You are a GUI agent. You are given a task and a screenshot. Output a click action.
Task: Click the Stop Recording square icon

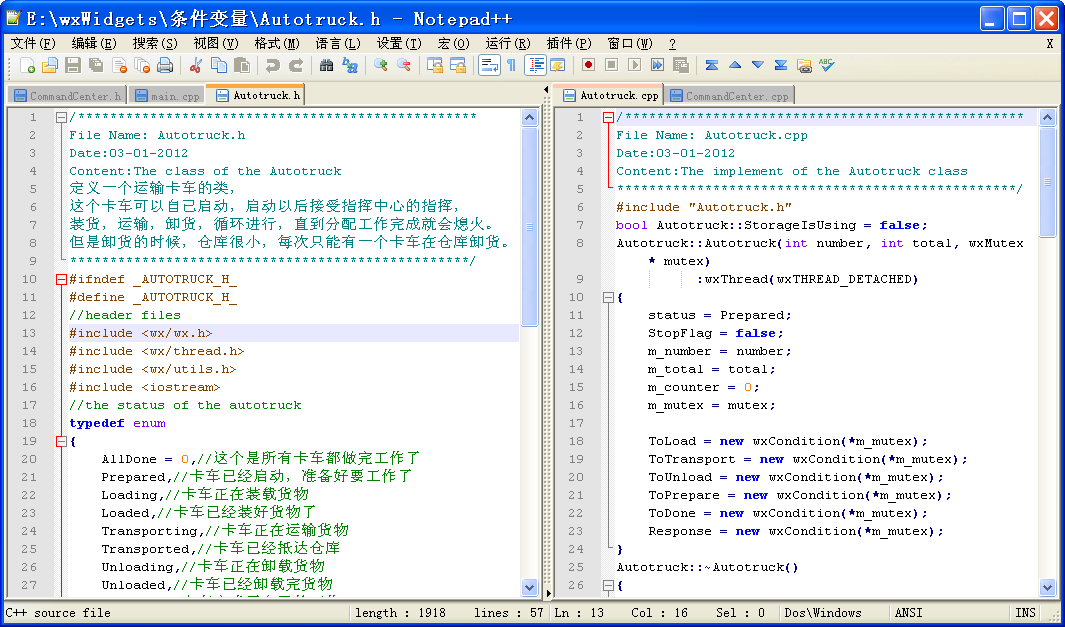611,65
